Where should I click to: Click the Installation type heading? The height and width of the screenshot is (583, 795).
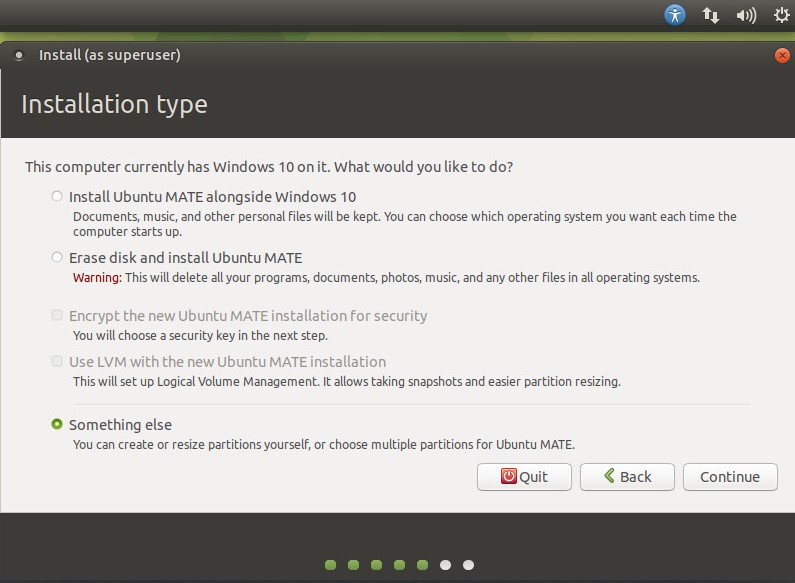click(114, 104)
